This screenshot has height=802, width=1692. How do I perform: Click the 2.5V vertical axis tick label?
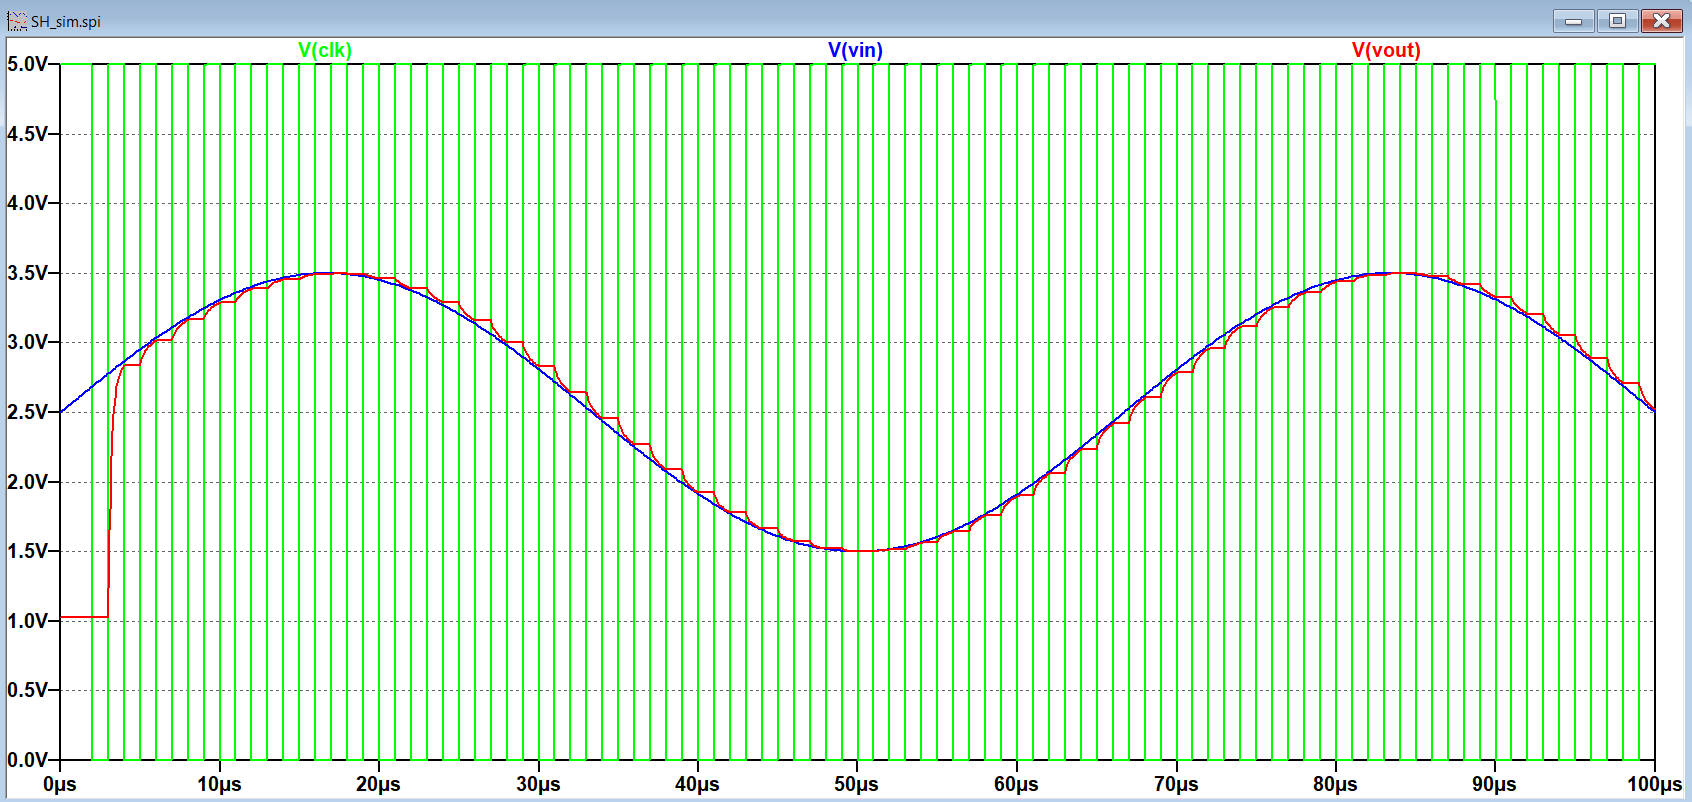pos(27,412)
